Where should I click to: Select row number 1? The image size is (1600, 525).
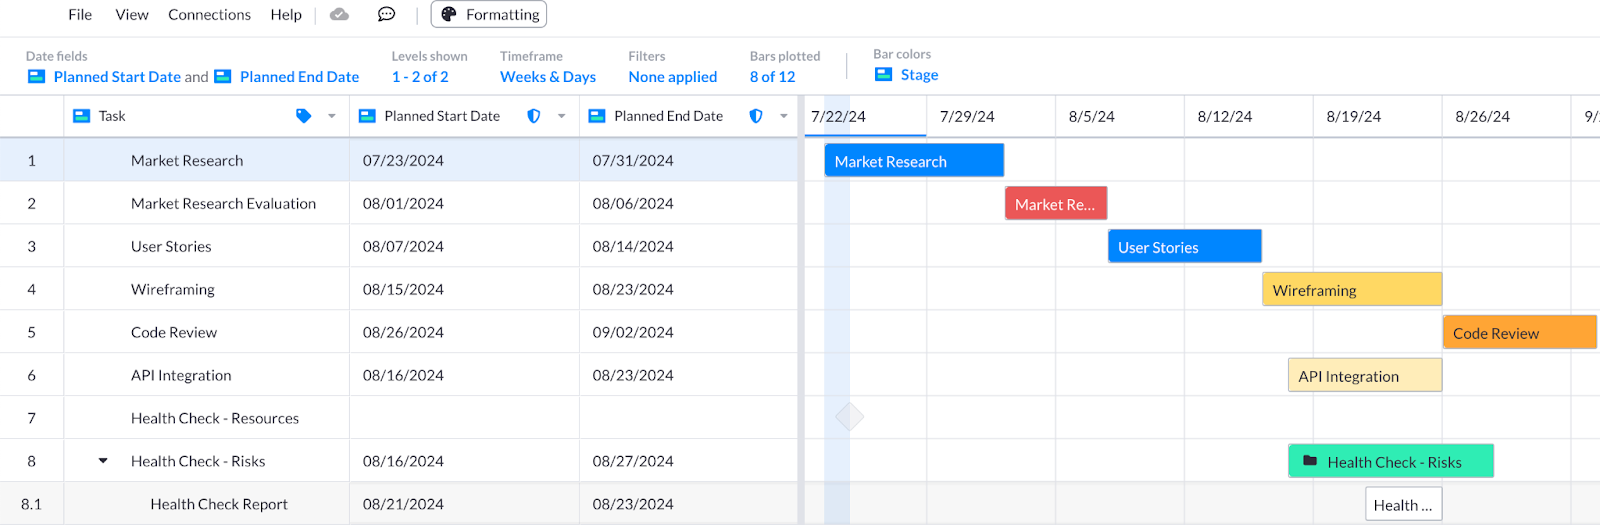coord(32,160)
